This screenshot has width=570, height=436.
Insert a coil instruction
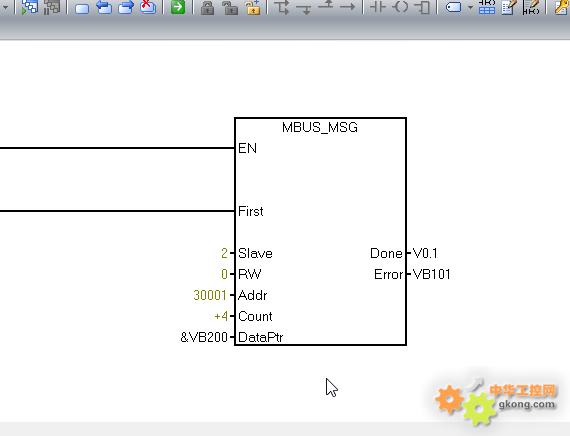(401, 7)
